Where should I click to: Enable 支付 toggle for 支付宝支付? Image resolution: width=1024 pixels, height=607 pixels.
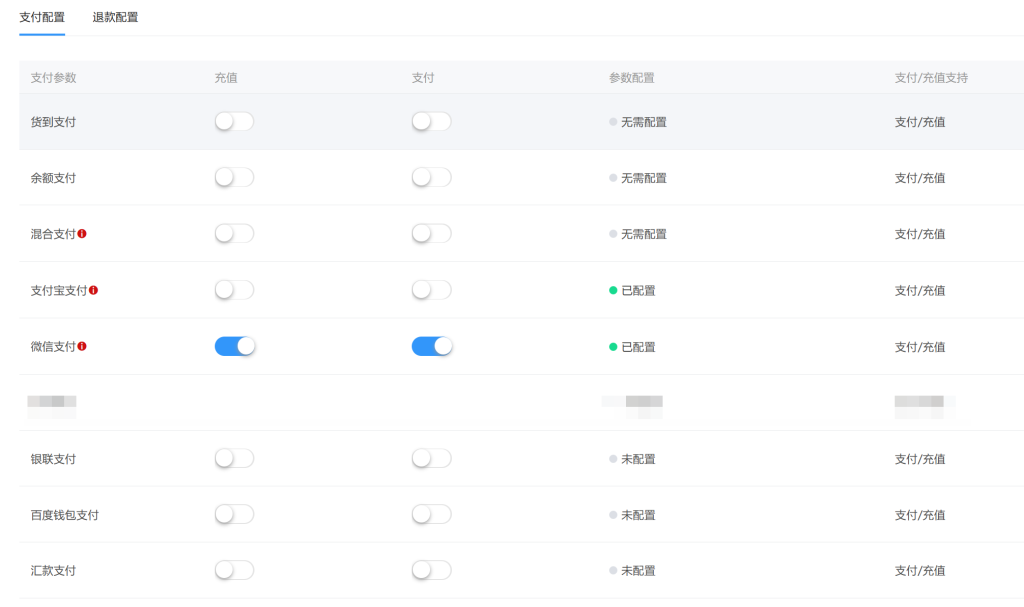tap(431, 290)
